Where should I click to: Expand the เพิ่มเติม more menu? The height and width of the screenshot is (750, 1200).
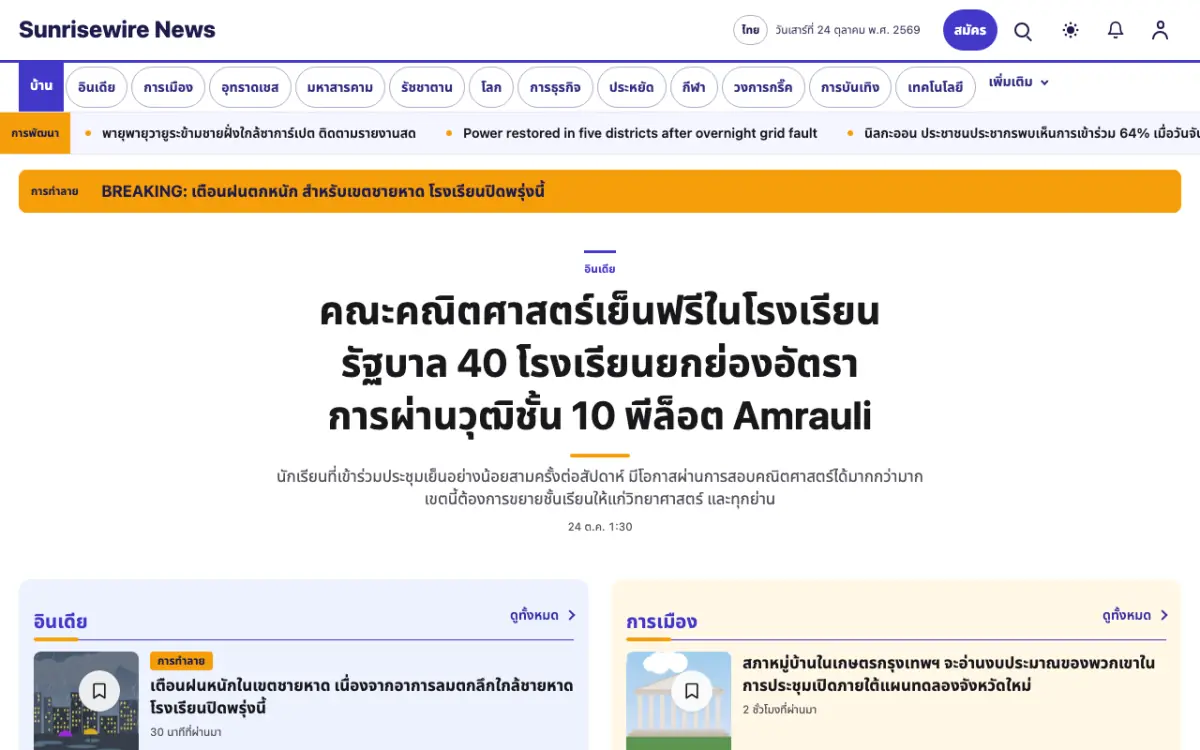click(x=1019, y=82)
